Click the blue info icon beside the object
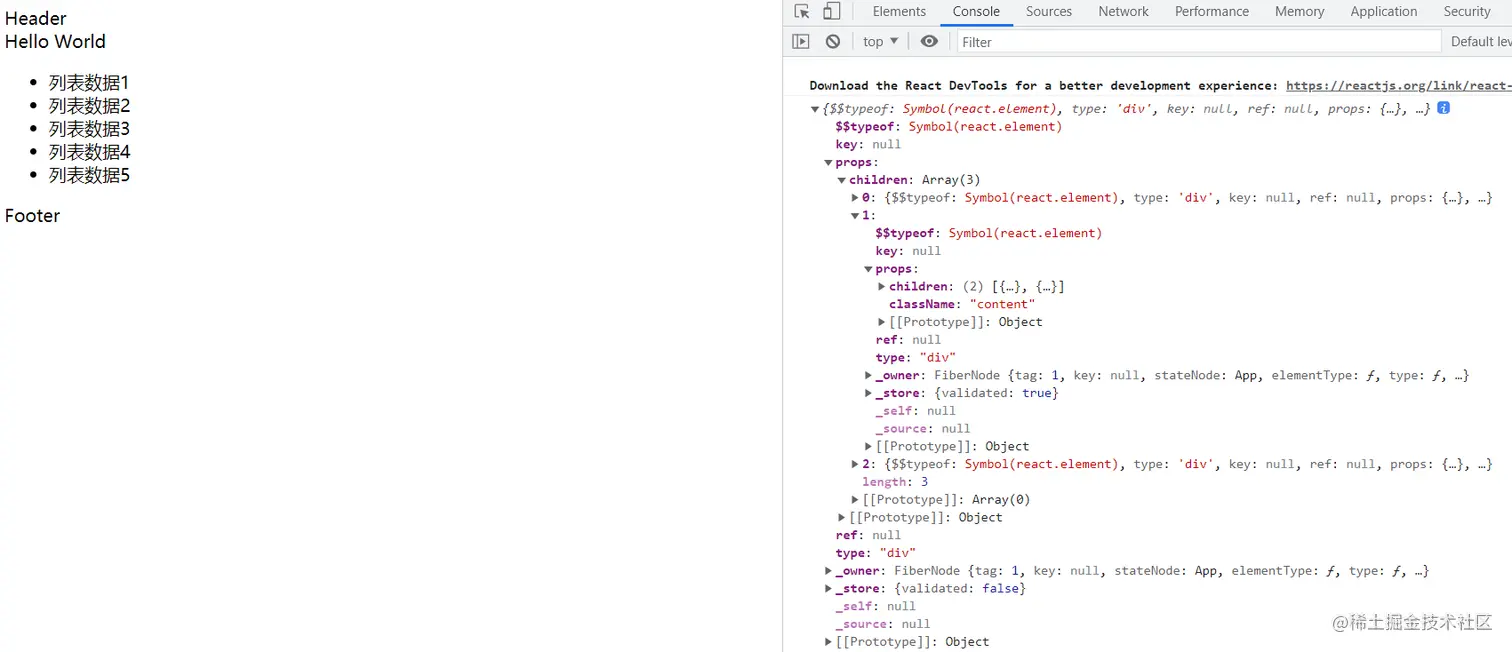Image resolution: width=1512 pixels, height=652 pixels. (1443, 108)
